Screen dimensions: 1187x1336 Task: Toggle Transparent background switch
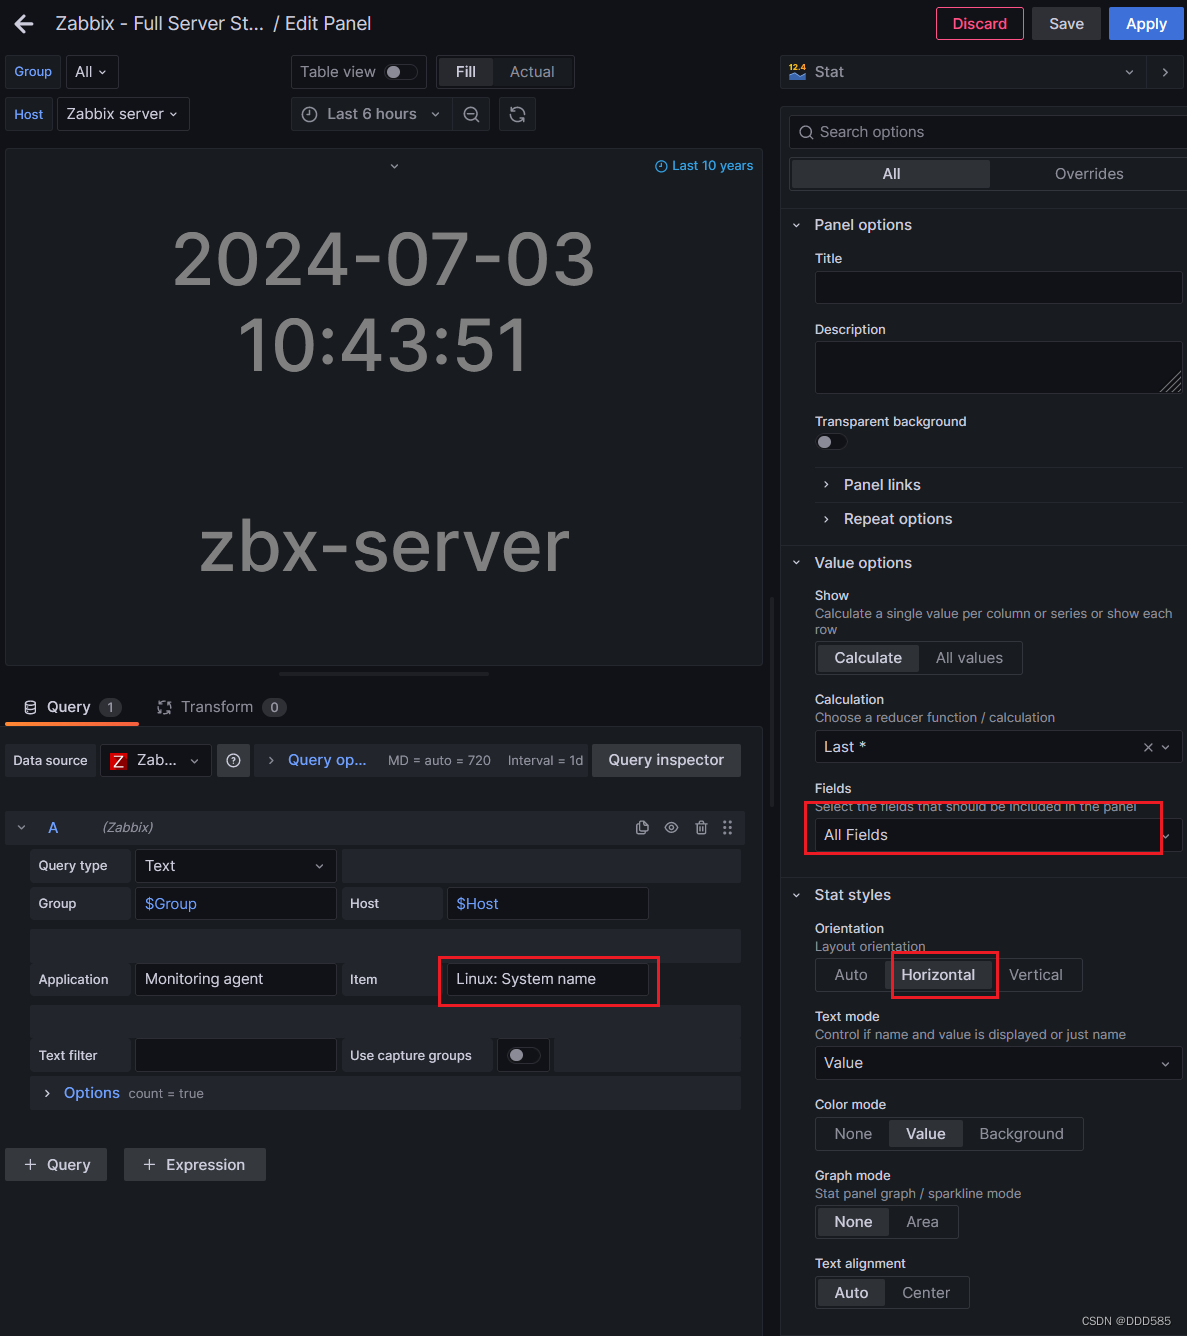point(831,442)
